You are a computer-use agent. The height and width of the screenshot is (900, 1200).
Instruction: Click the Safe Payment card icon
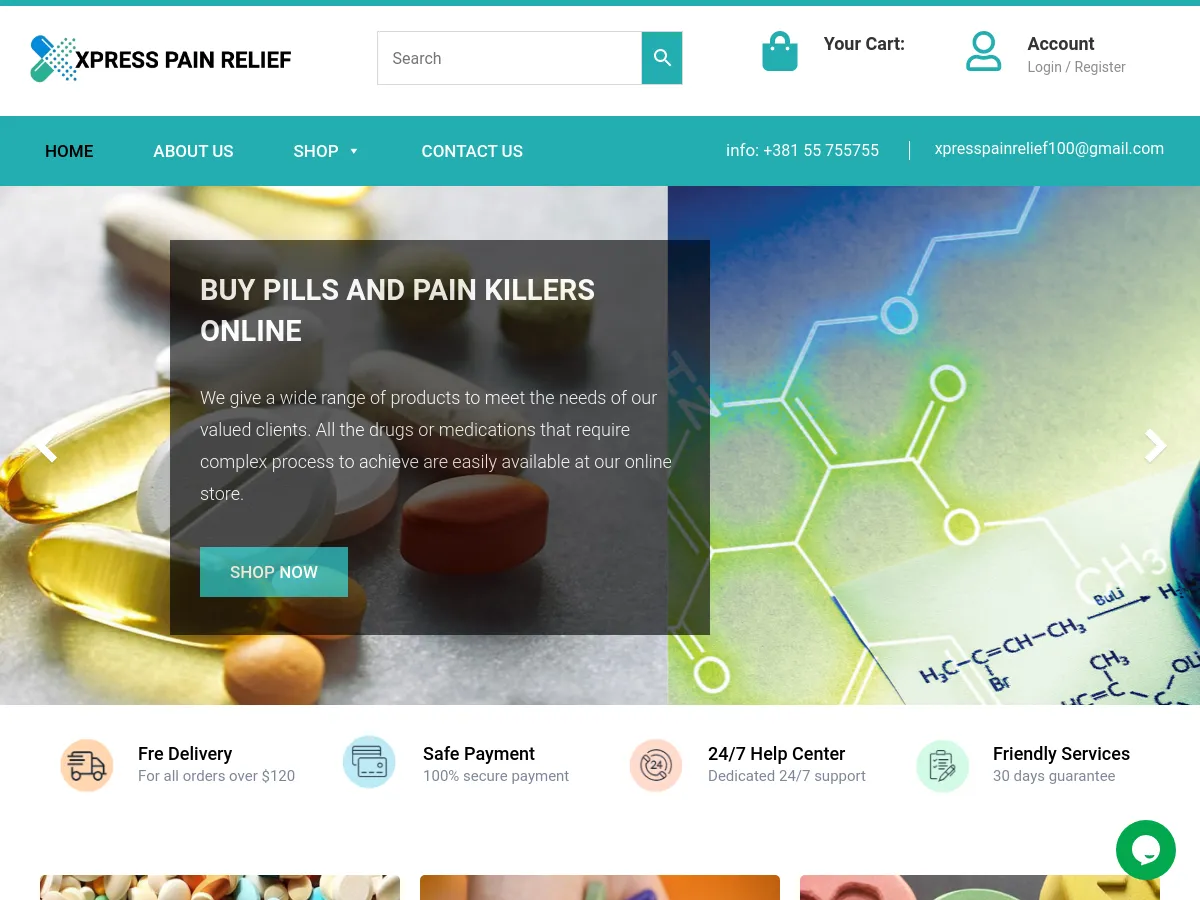pyautogui.click(x=369, y=762)
